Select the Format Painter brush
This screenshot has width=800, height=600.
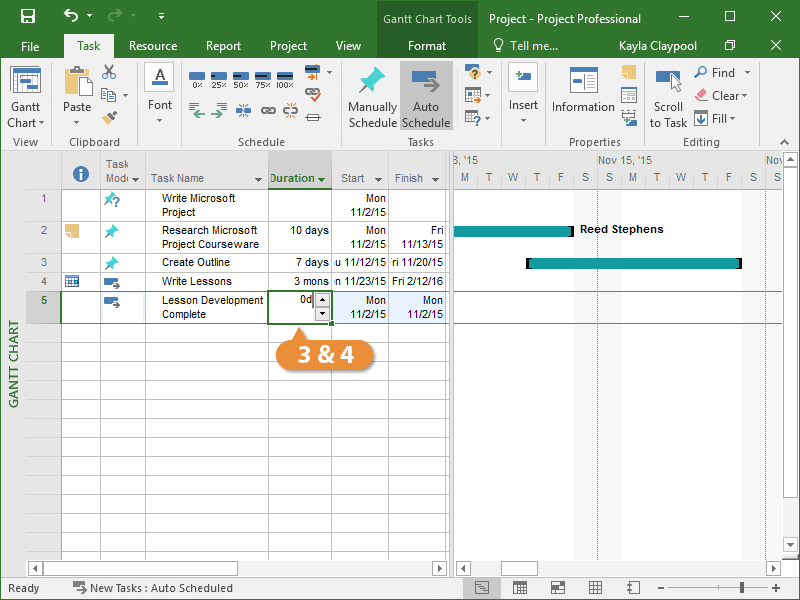click(x=109, y=118)
